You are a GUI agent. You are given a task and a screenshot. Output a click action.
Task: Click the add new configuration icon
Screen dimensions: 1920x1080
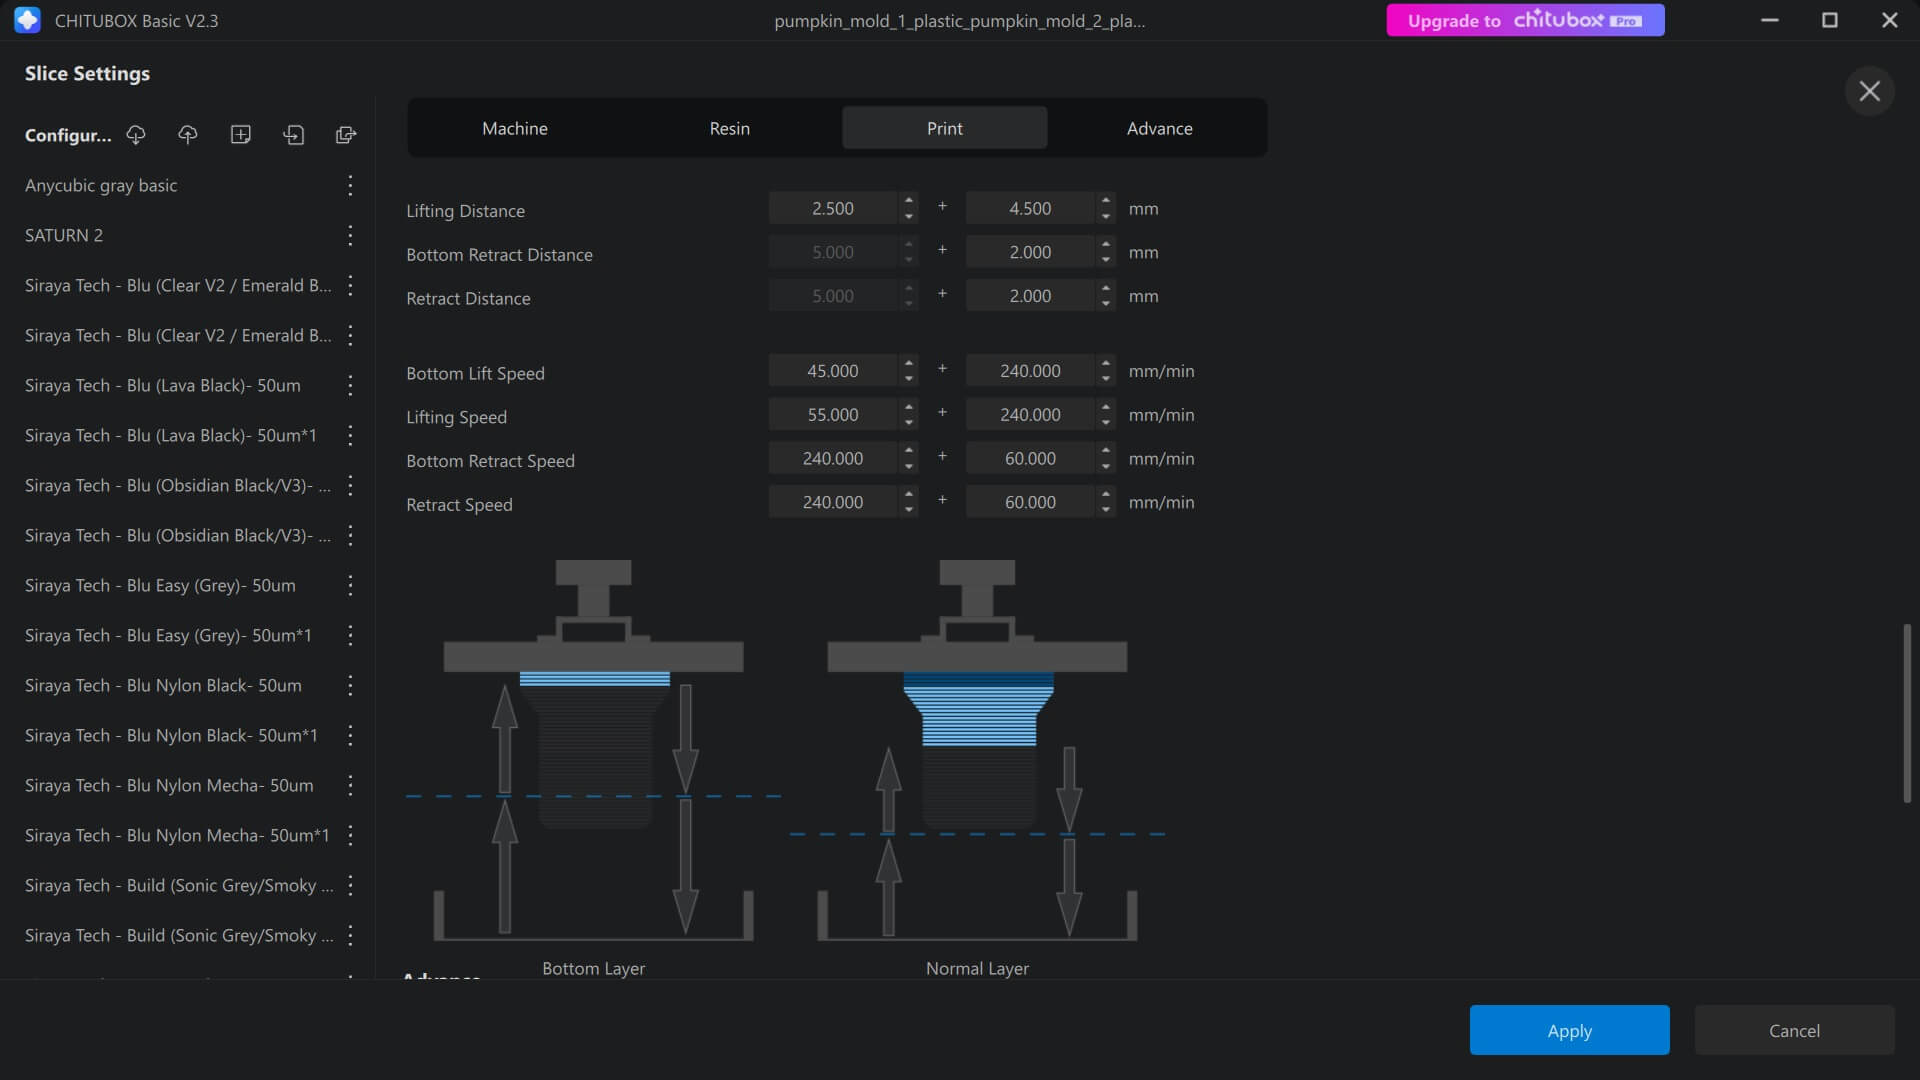241,135
